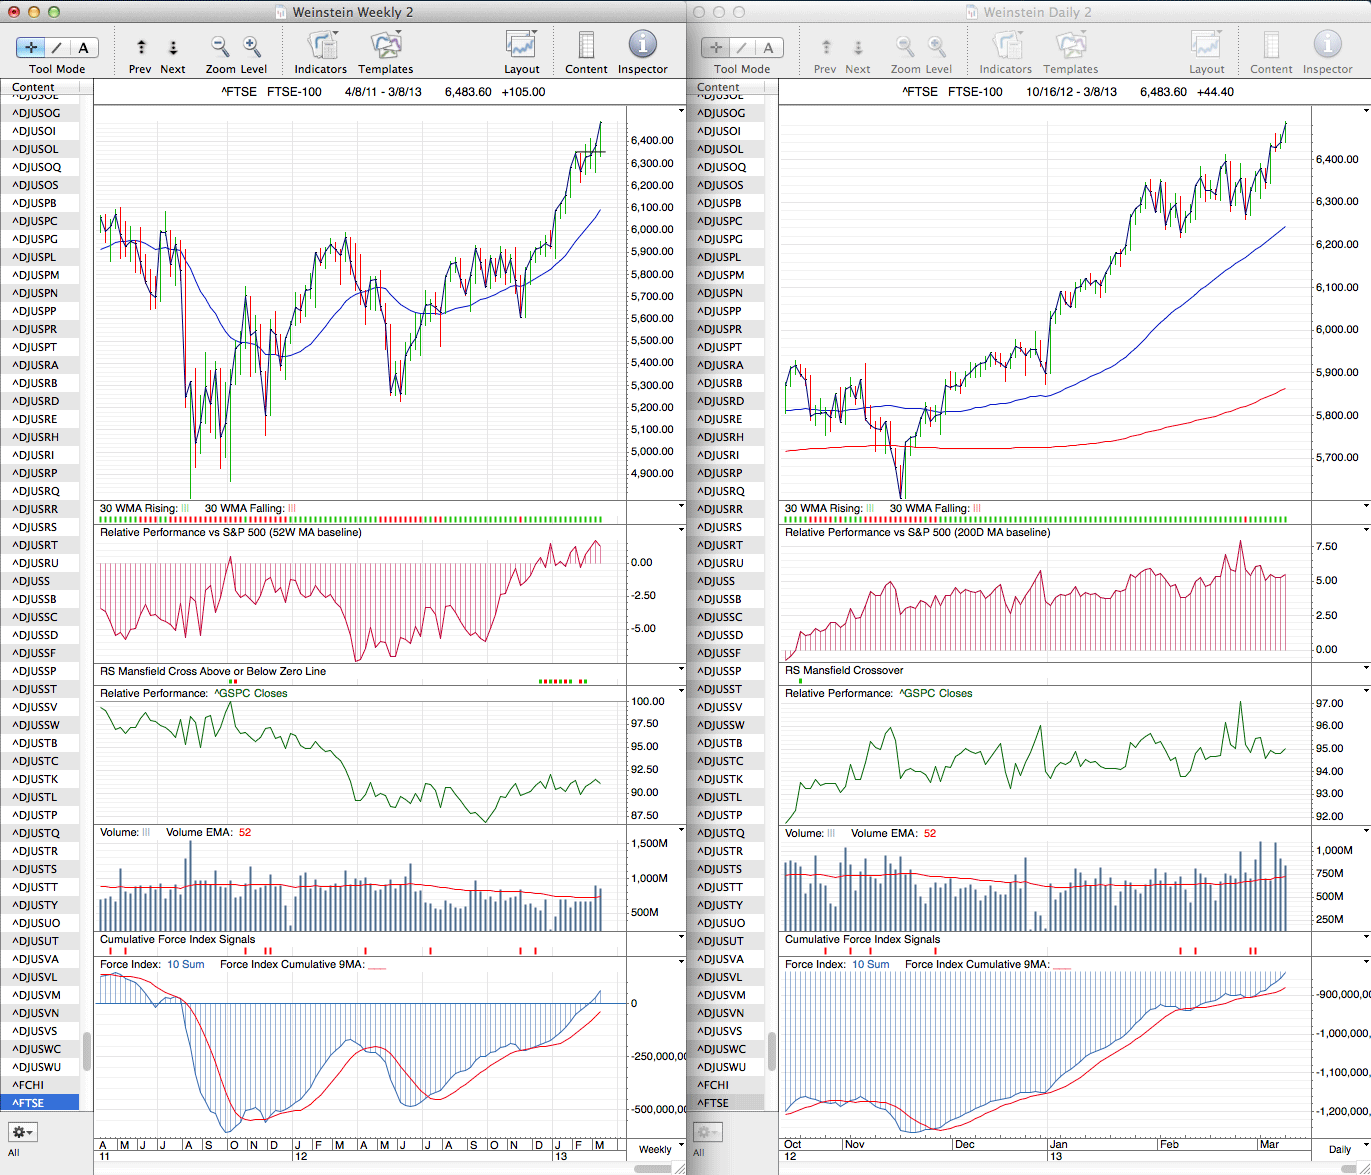Open gear action menu below Weekly symbol list
The image size is (1371, 1175).
22,1132
